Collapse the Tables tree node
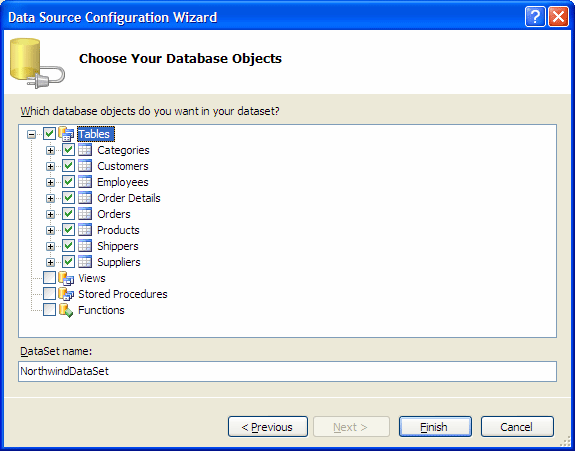Viewport: 575px width, 451px height. click(32, 134)
